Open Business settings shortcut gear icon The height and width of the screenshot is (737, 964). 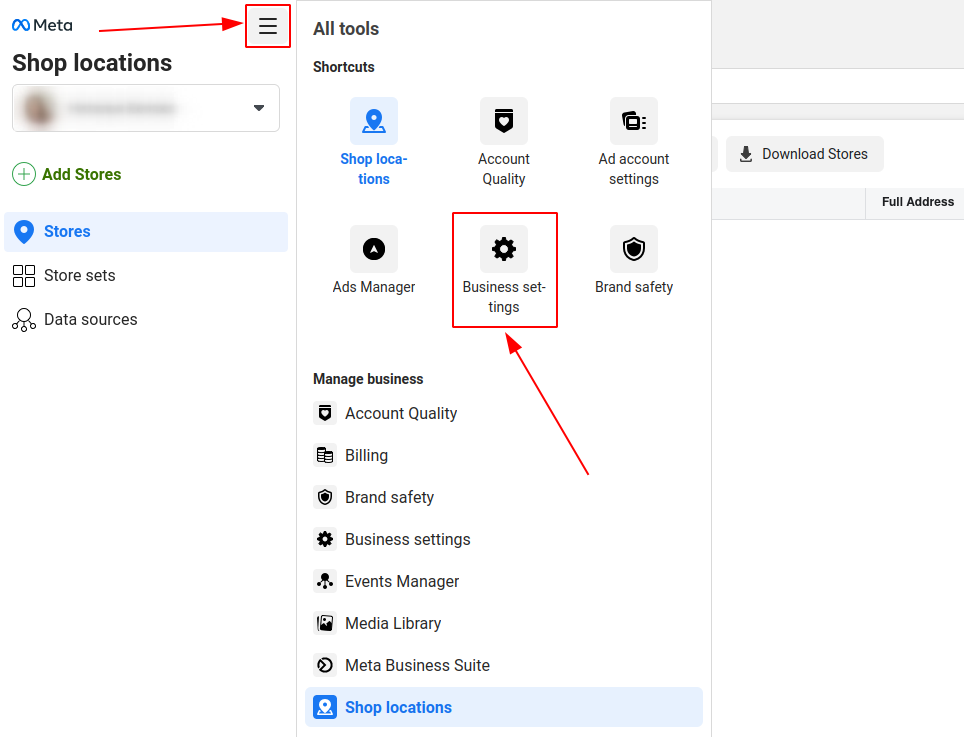[x=504, y=249]
